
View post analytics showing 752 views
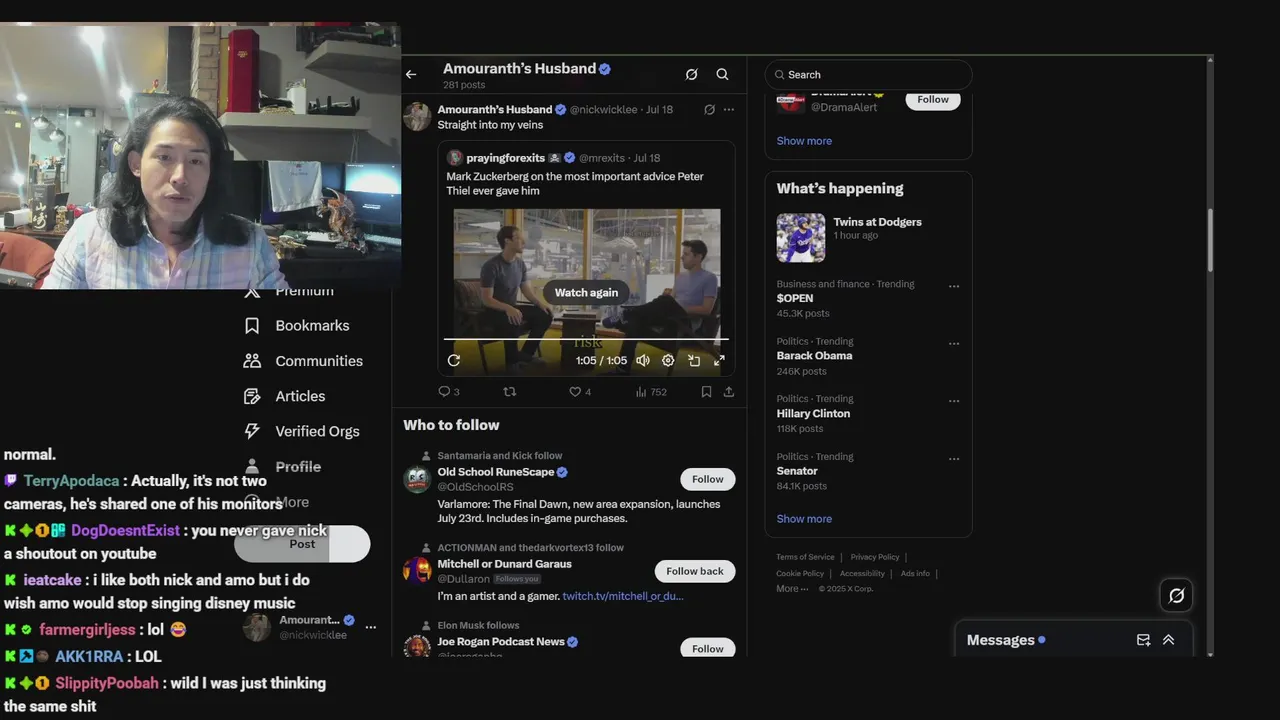tap(651, 392)
